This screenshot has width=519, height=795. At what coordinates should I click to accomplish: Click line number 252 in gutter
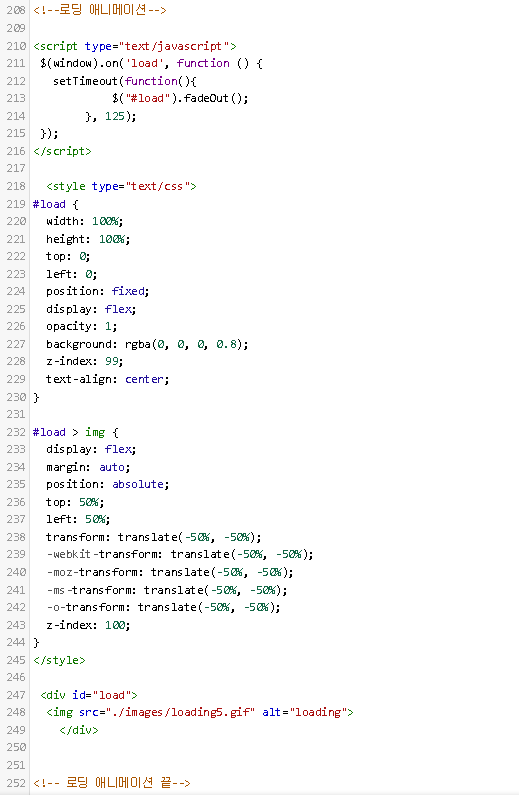point(16,783)
